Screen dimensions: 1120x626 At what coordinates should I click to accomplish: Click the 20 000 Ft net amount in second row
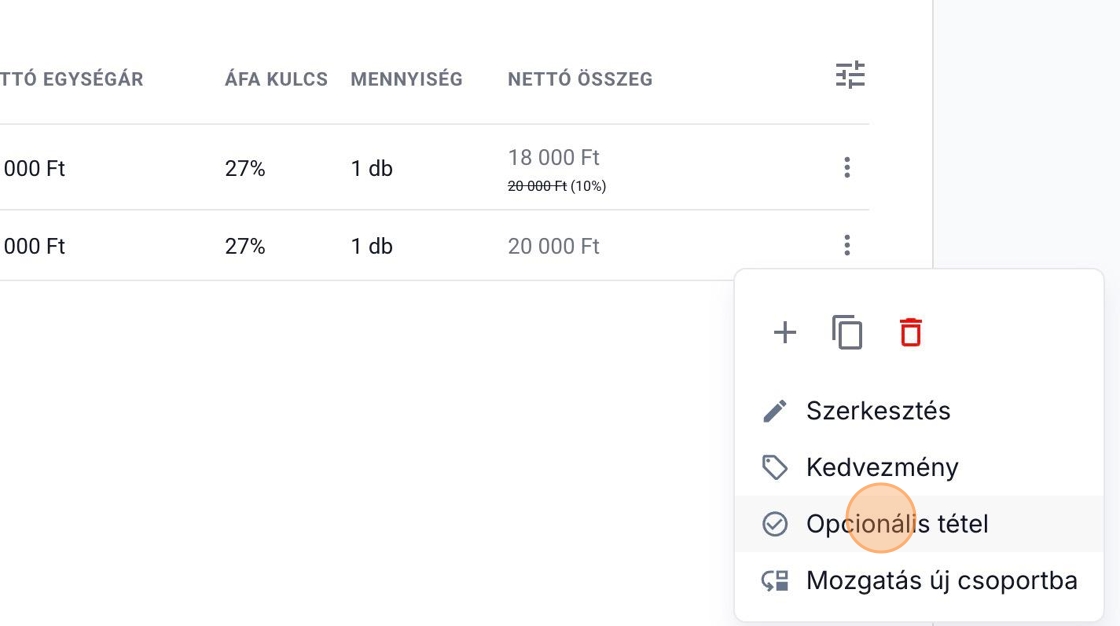pos(553,246)
